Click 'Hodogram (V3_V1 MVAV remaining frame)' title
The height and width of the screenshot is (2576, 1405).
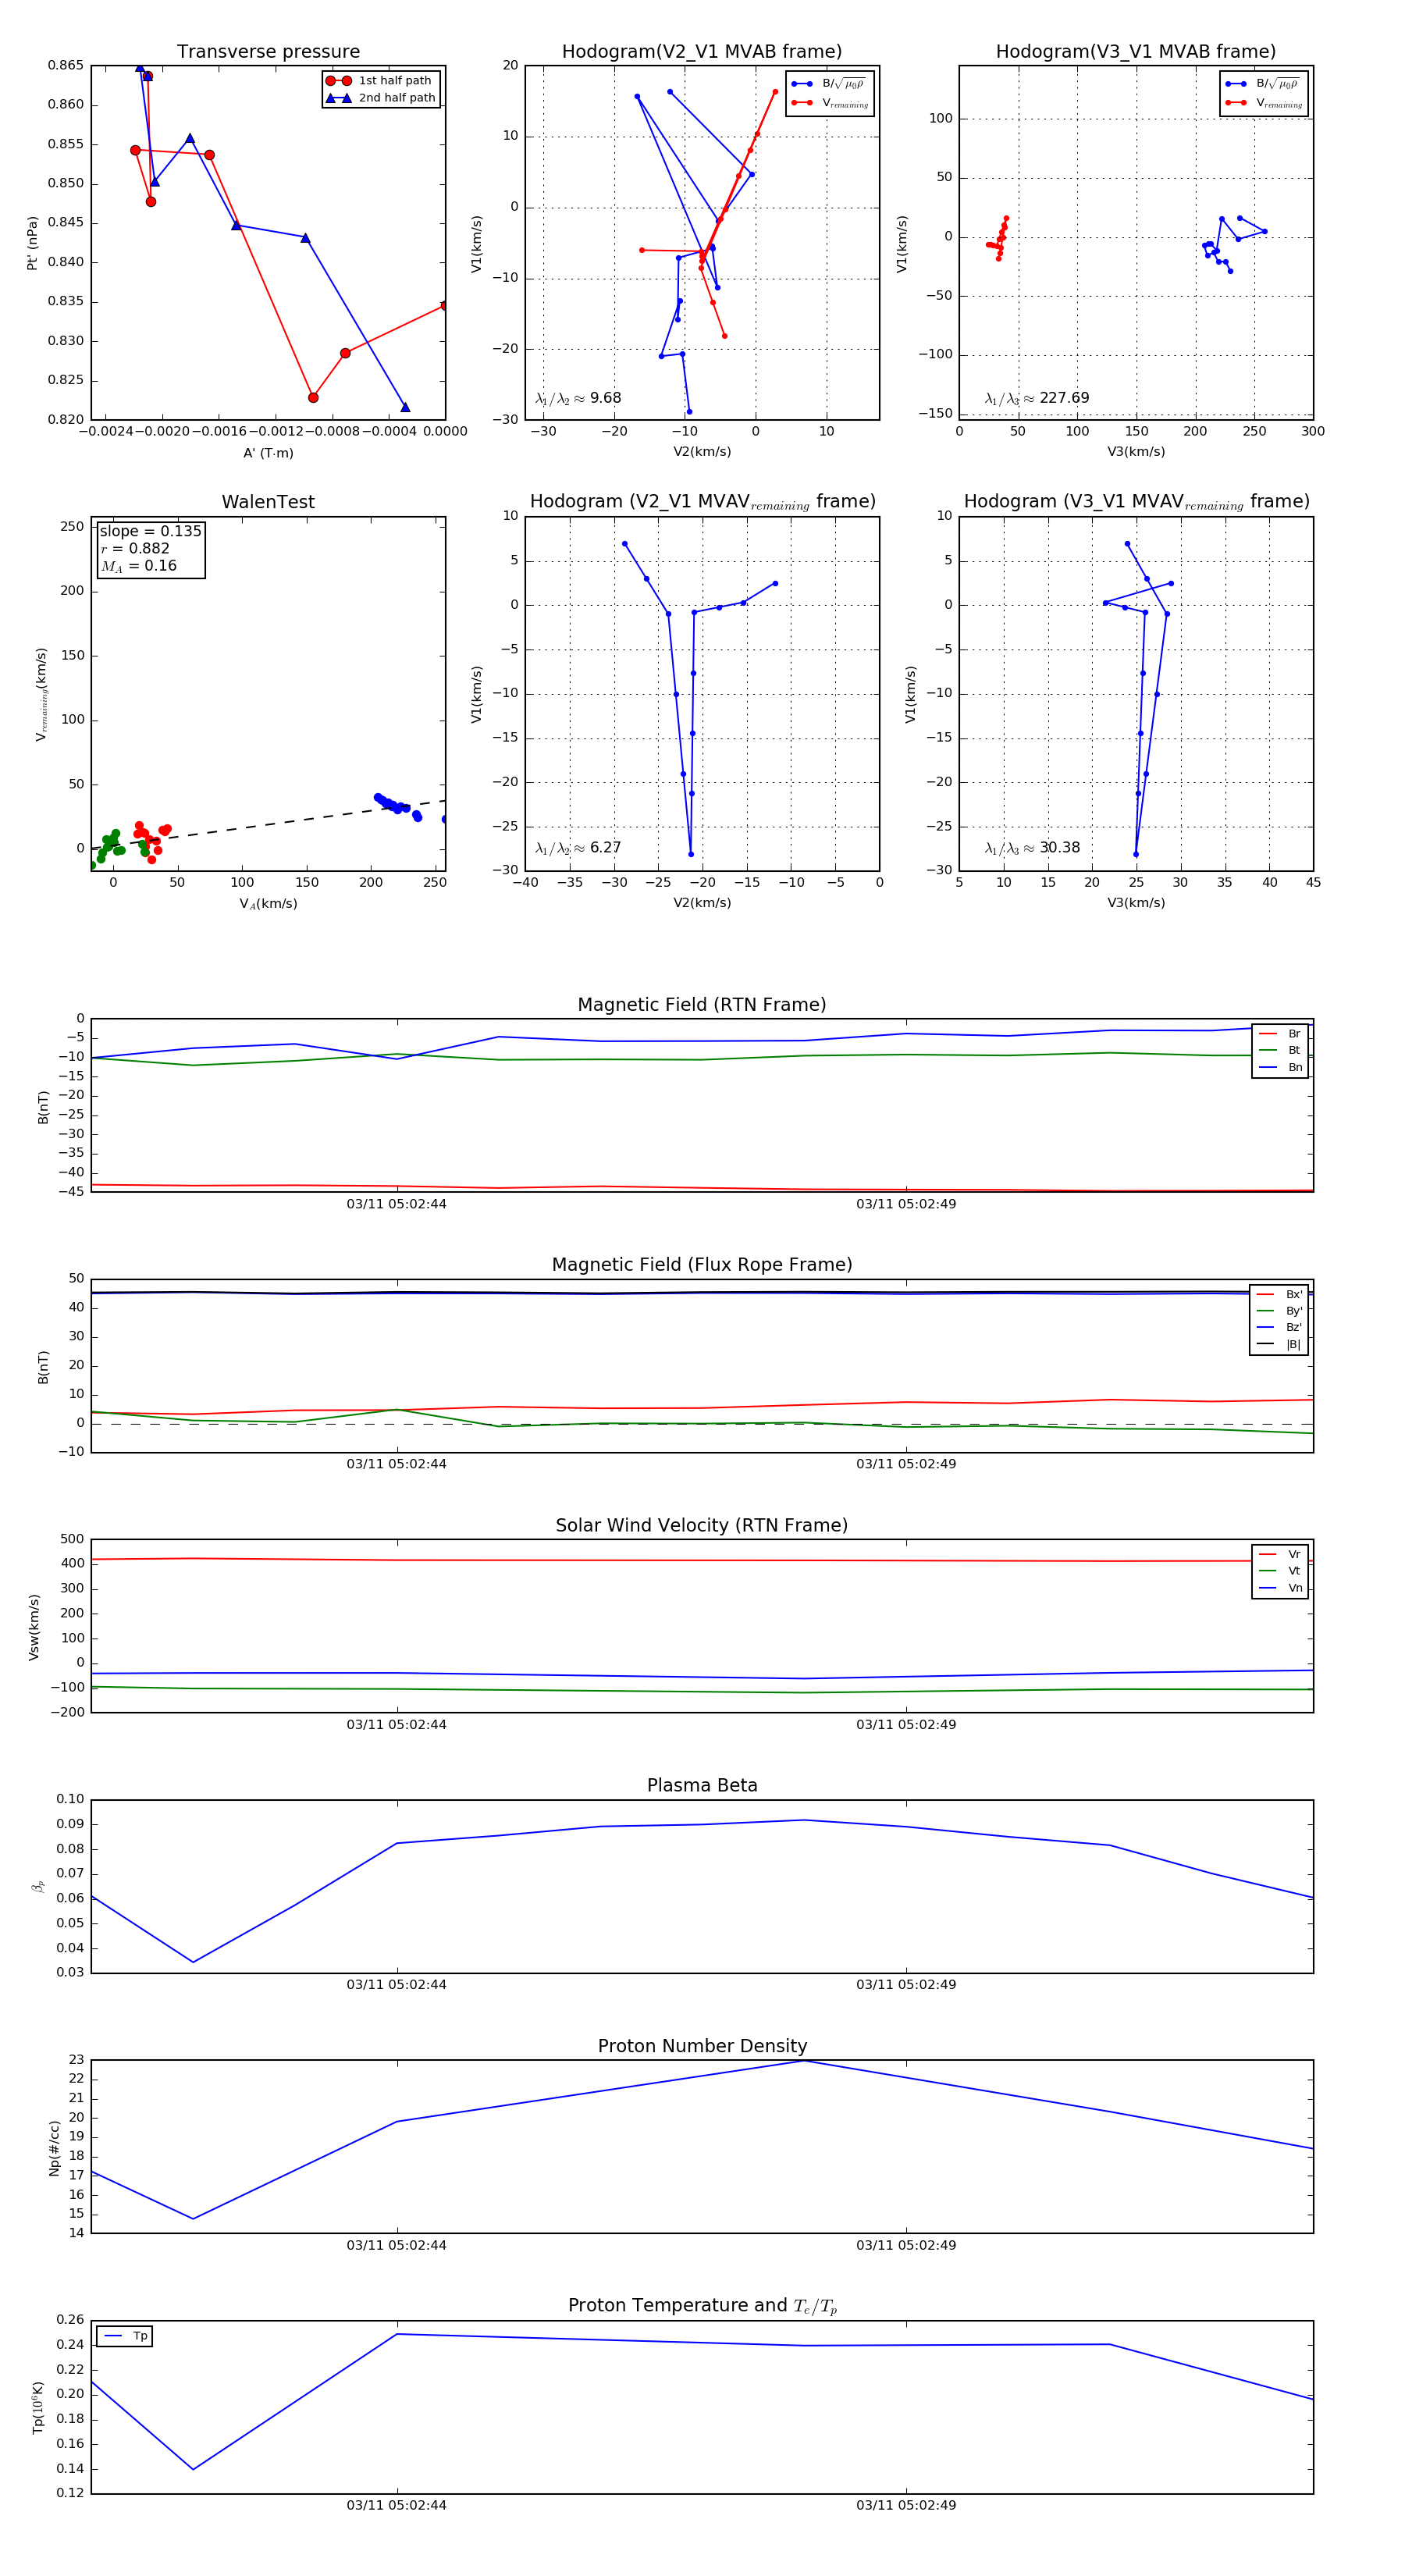coord(1136,502)
